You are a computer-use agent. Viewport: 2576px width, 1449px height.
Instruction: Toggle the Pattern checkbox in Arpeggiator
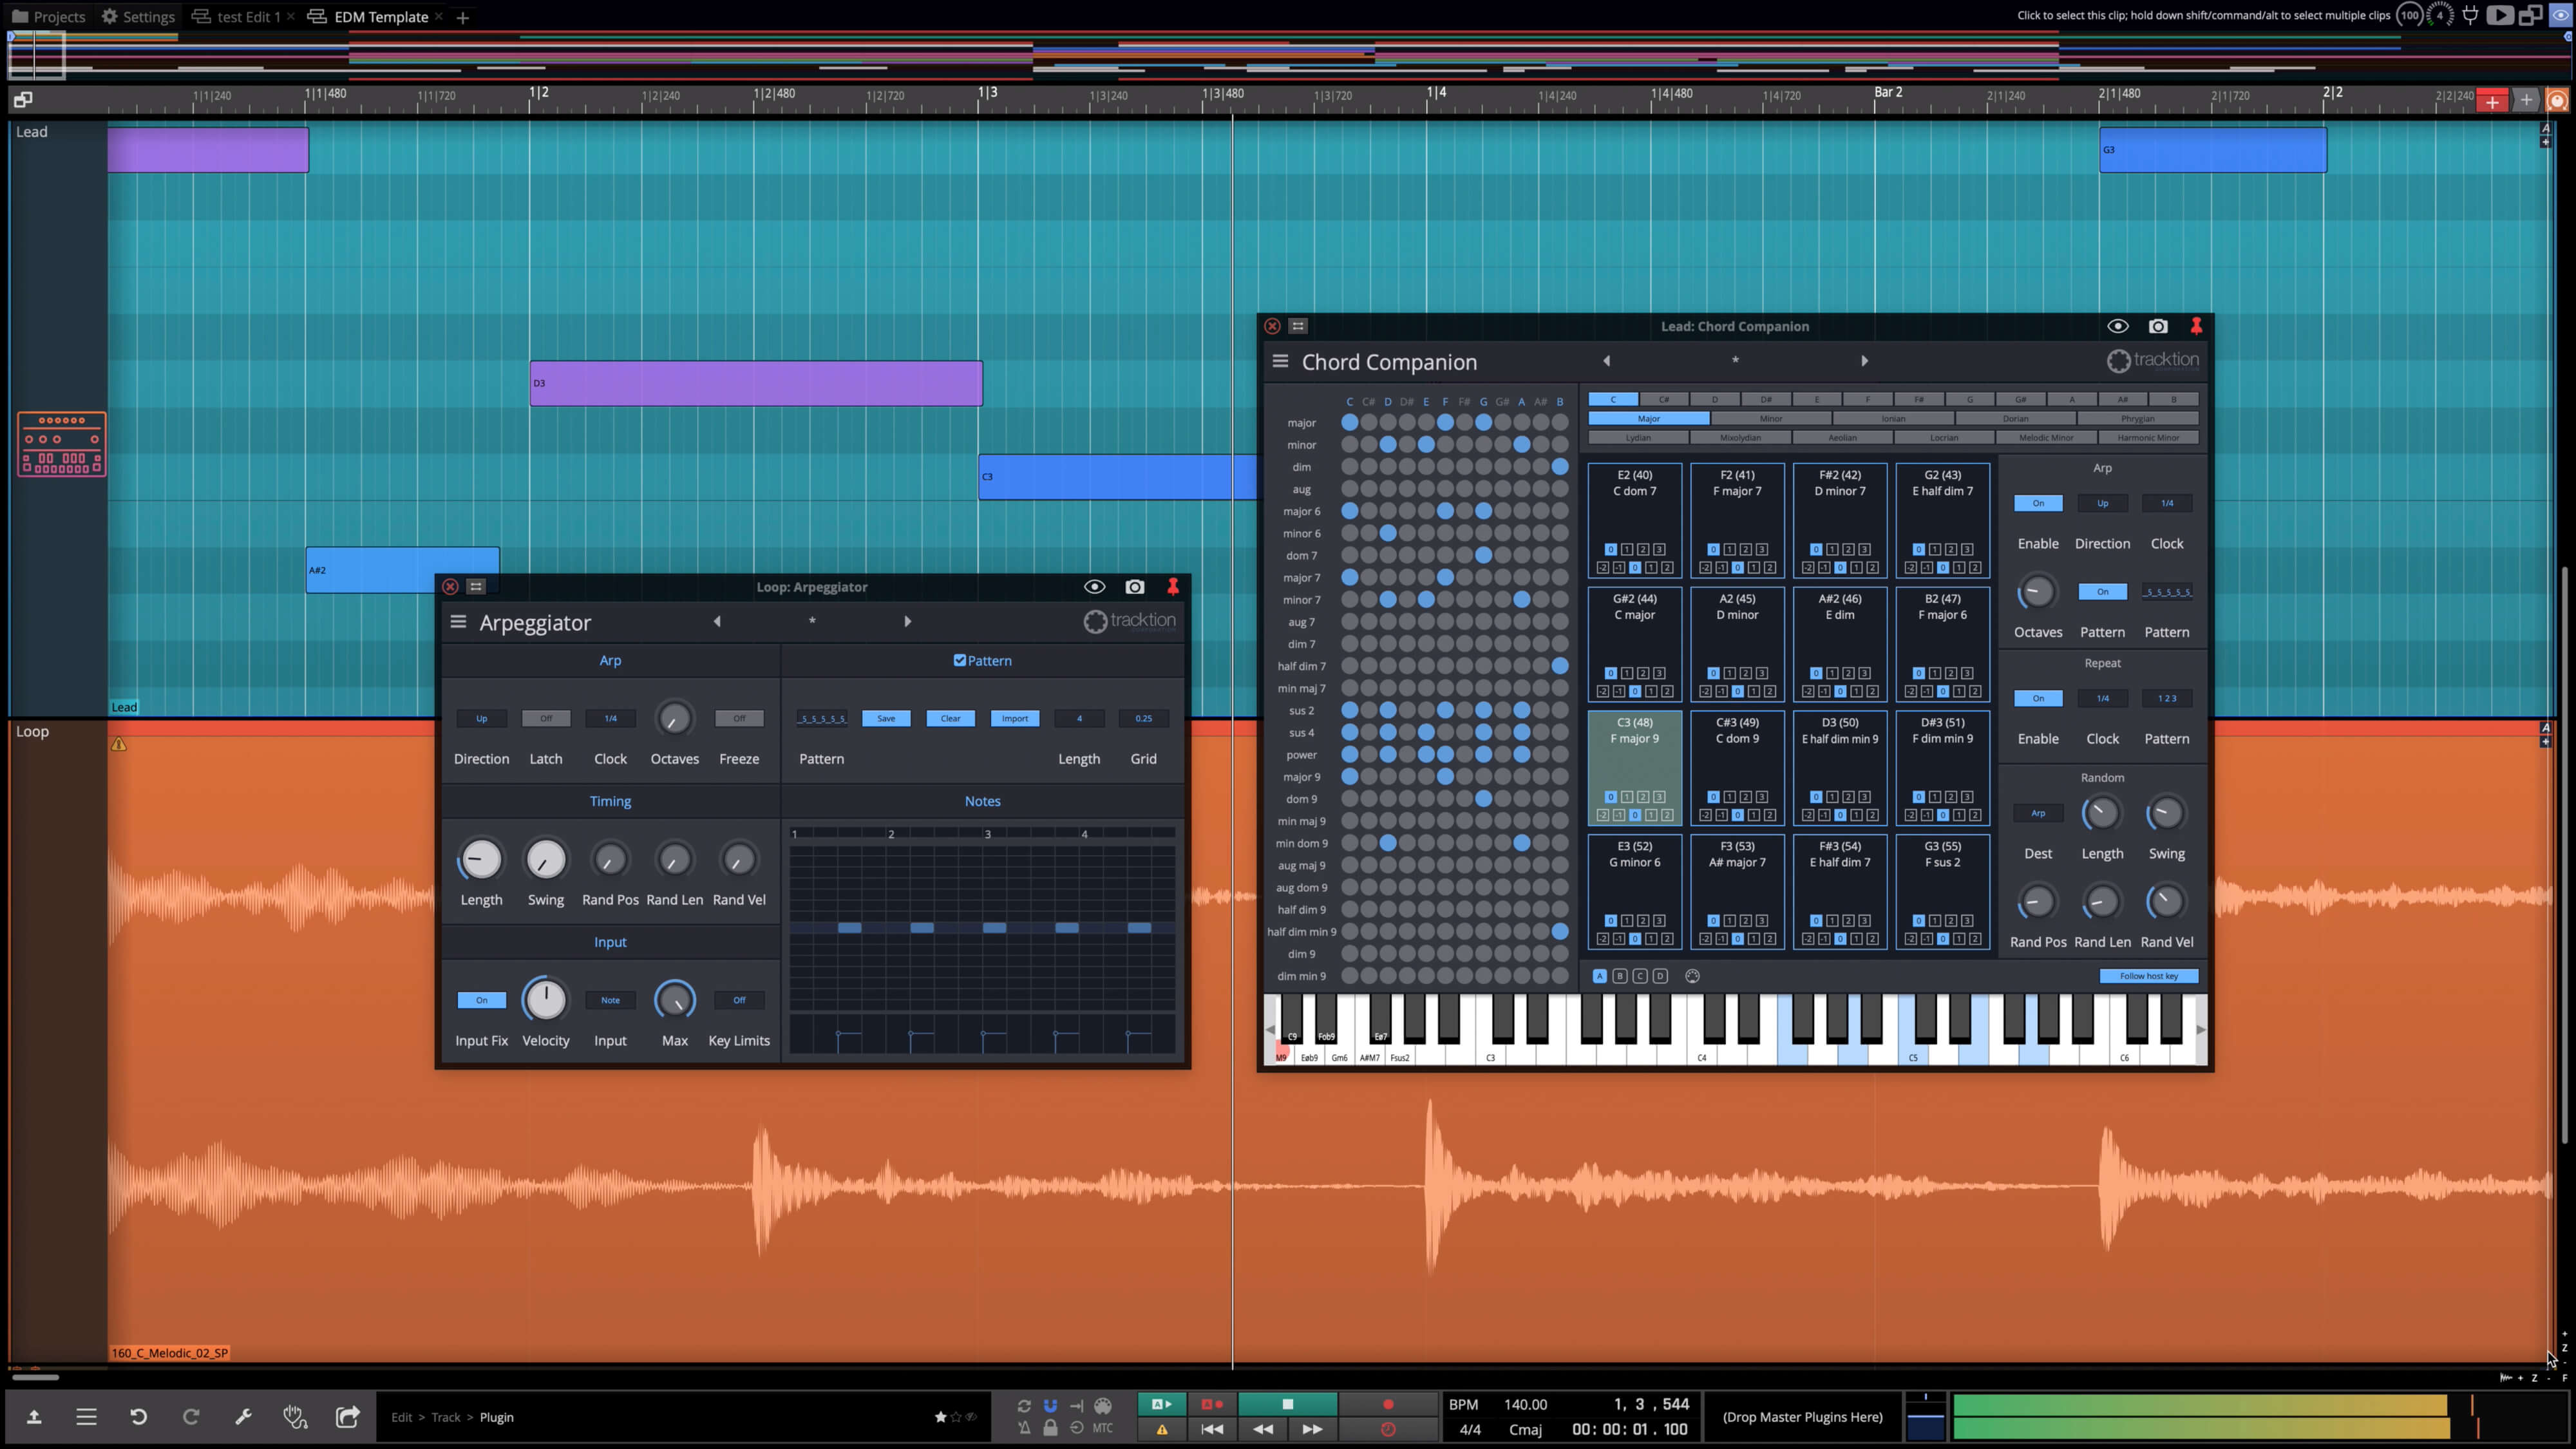[x=960, y=660]
